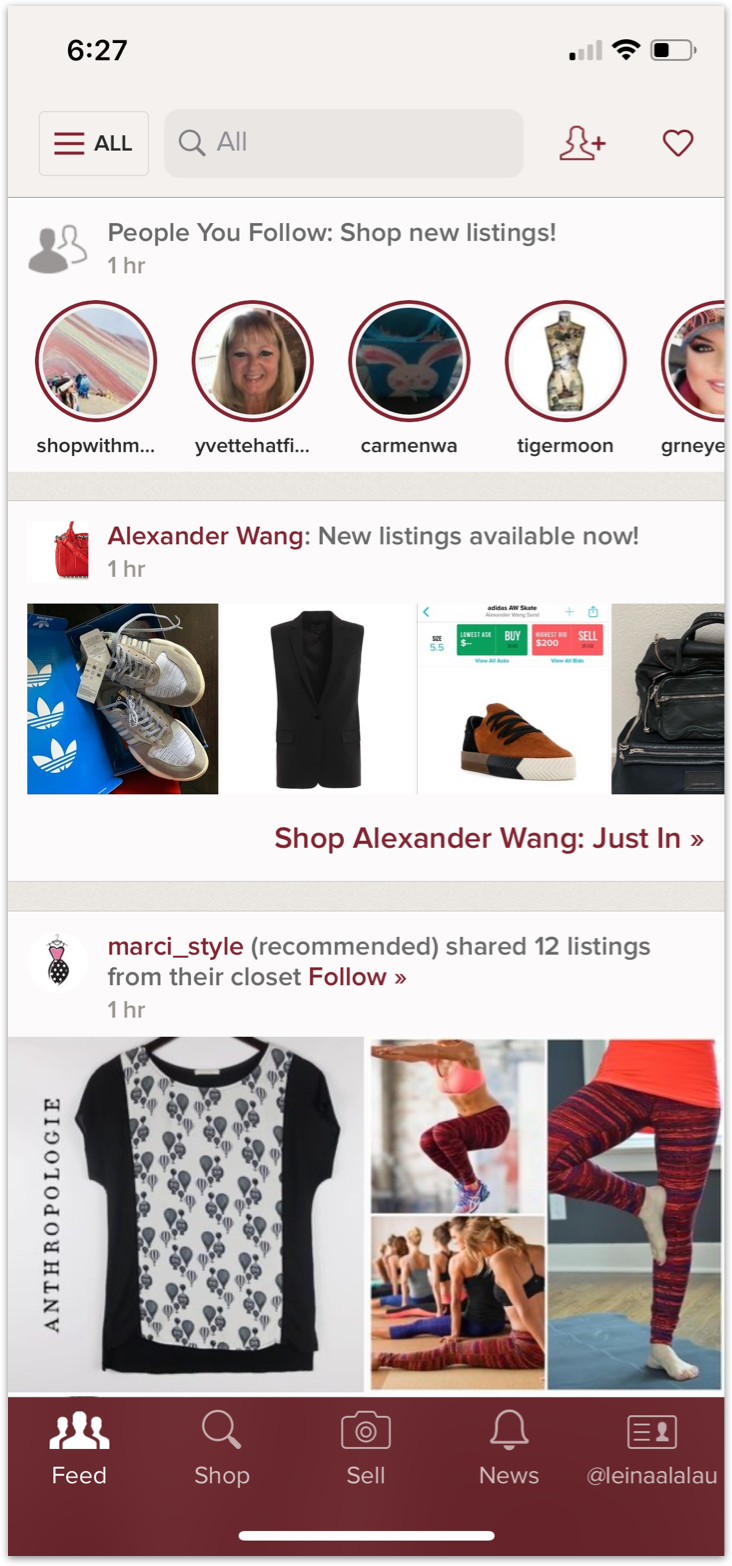The image size is (732, 1566).
Task: Tap the find people add-user icon
Action: tap(582, 144)
